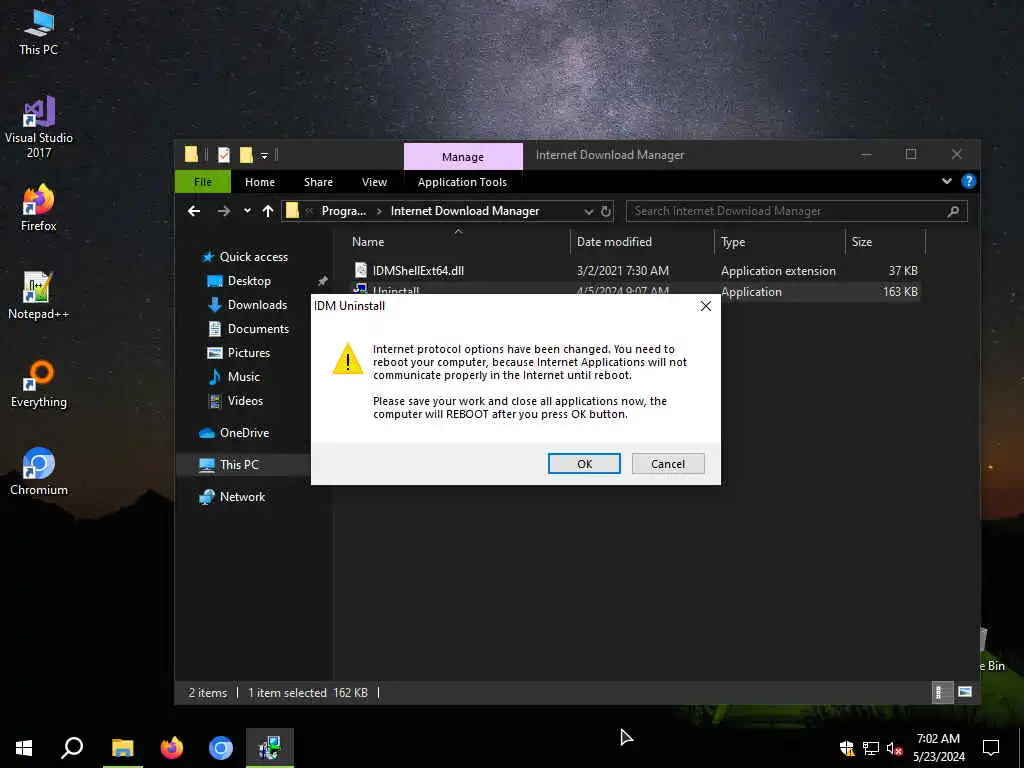Open Documents in the navigation pane

pyautogui.click(x=258, y=328)
